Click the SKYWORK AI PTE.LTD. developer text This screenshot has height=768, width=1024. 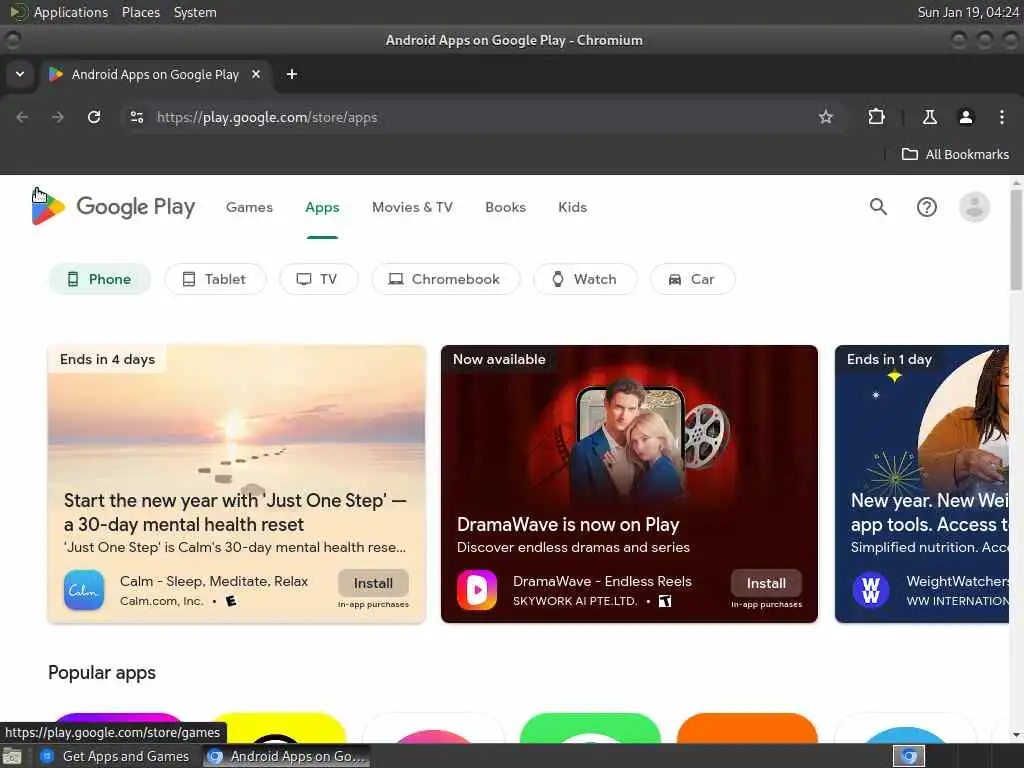tap(575, 601)
